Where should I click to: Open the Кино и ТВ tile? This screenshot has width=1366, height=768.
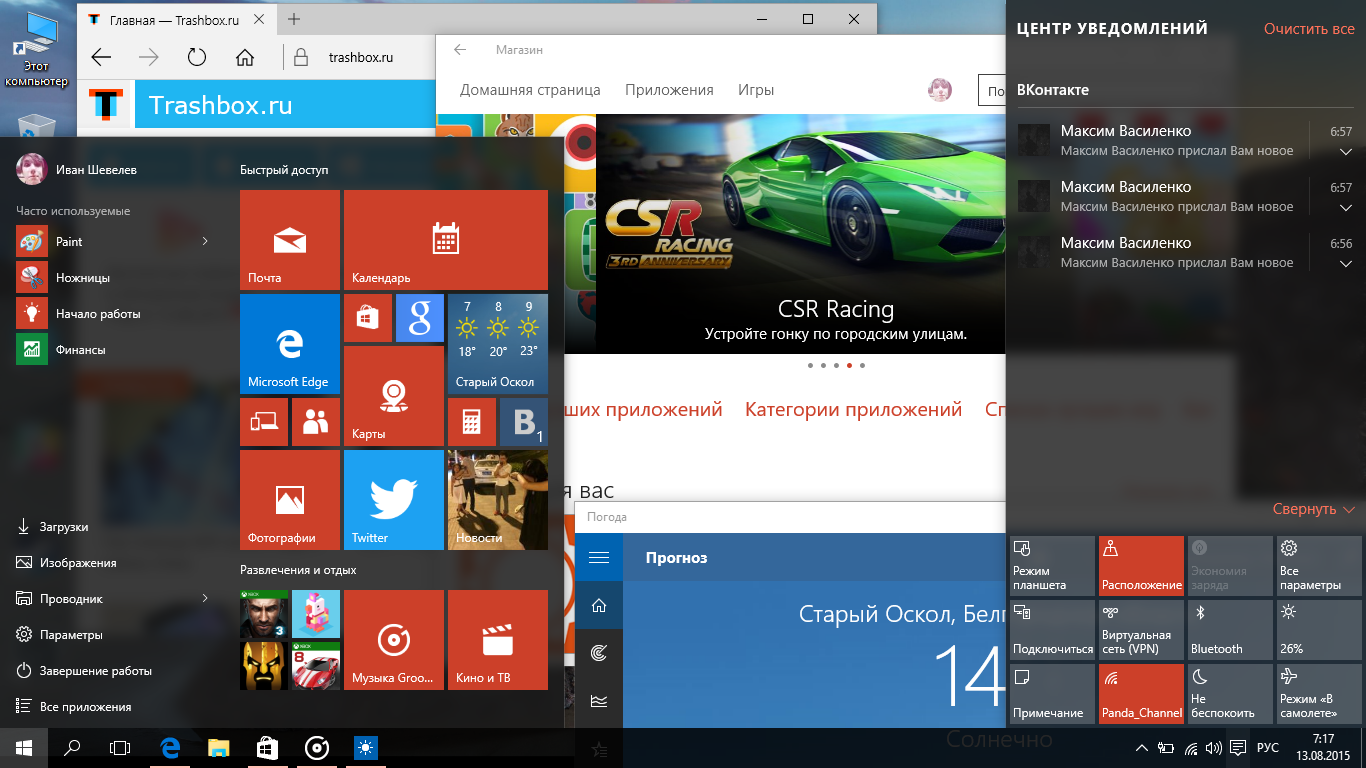498,640
